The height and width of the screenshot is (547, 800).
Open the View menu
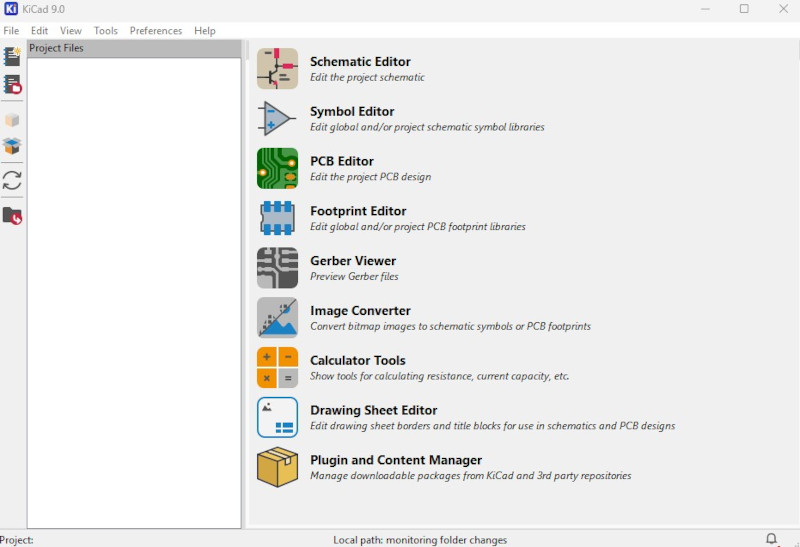pyautogui.click(x=70, y=31)
